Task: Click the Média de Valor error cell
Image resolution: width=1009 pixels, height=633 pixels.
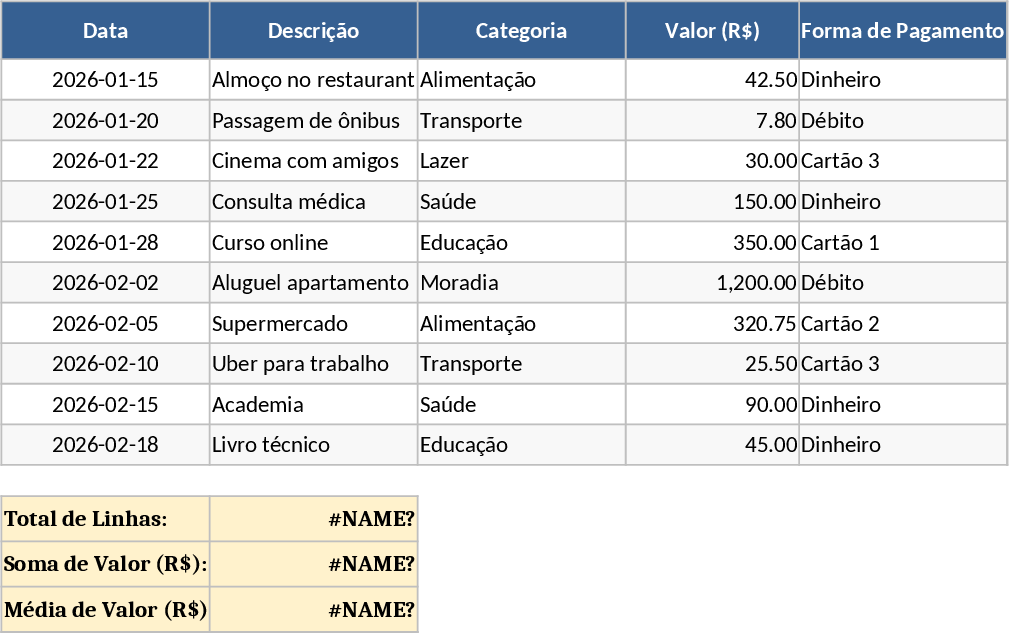Action: point(313,610)
